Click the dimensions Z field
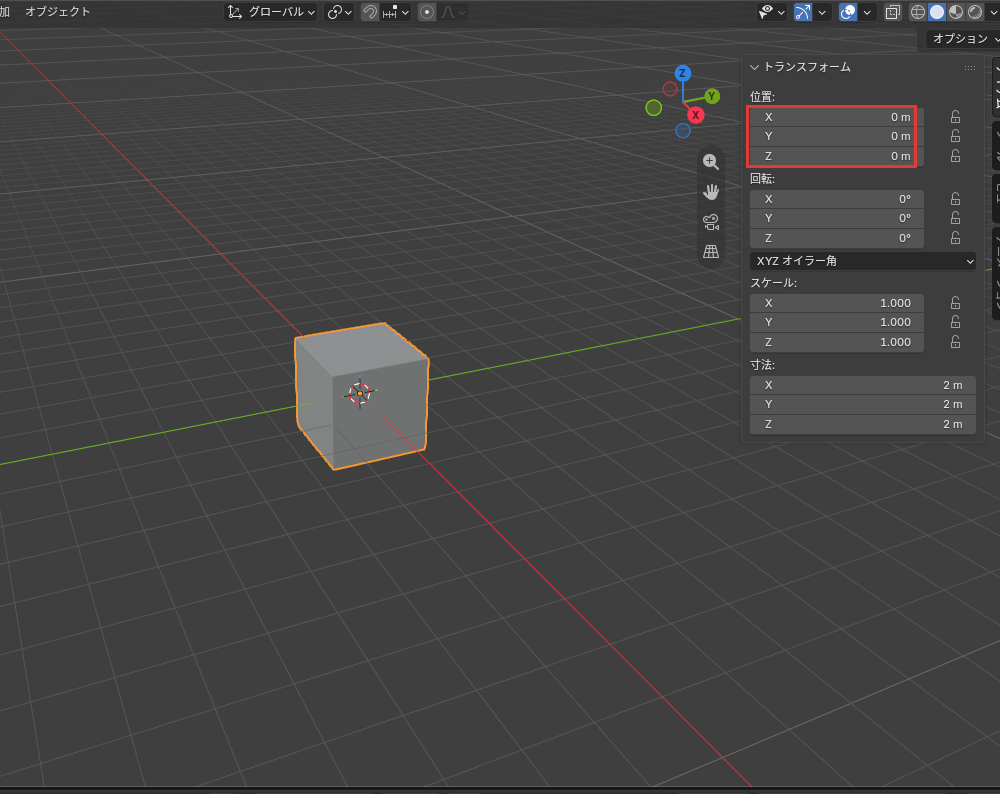This screenshot has height=794, width=1000. click(862, 424)
